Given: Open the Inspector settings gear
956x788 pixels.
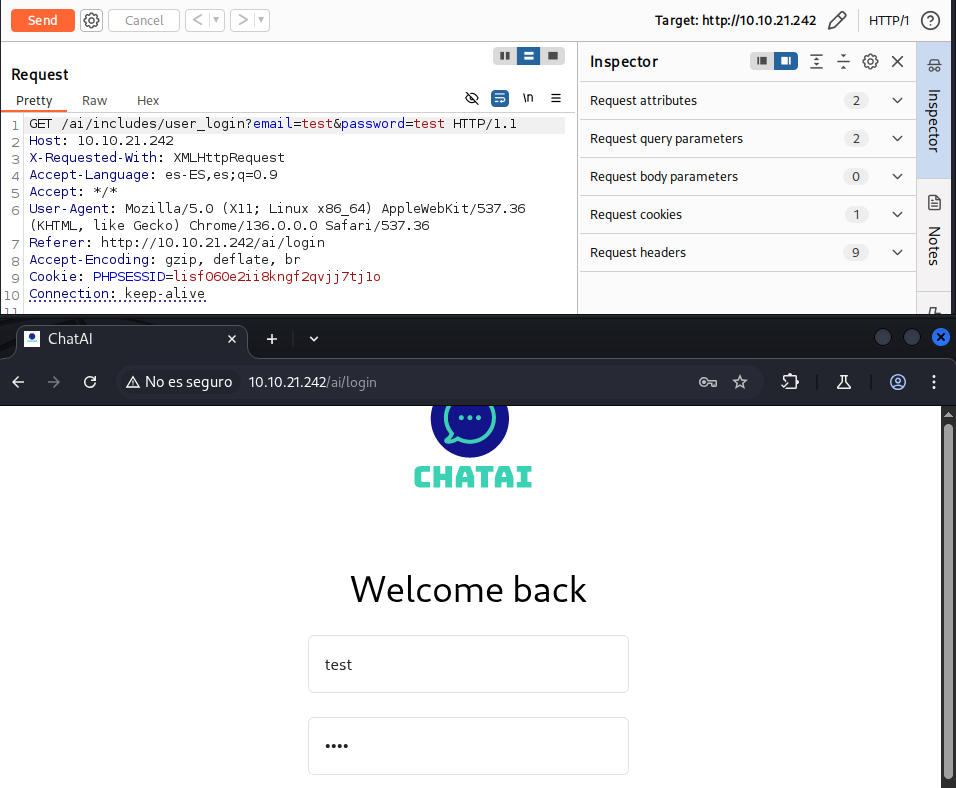Looking at the screenshot, I should 870,61.
